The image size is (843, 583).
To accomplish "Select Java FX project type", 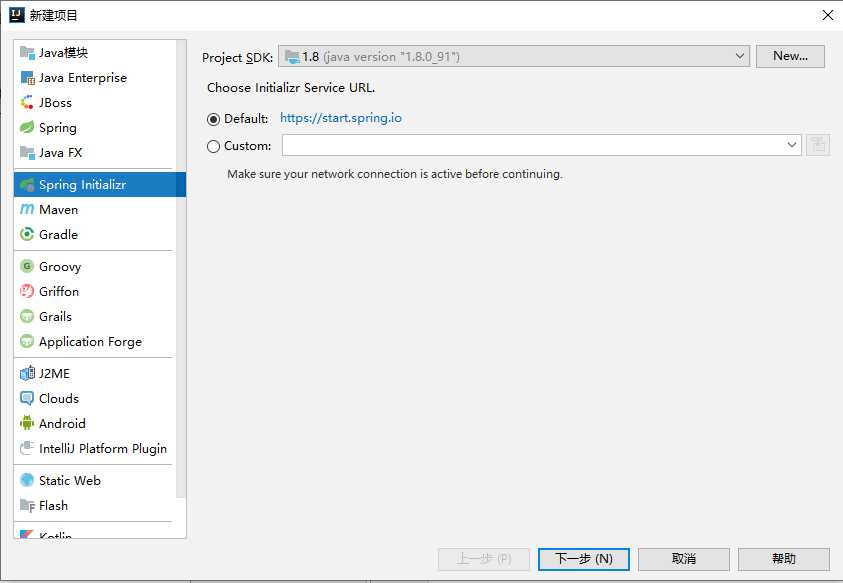I will [95, 152].
